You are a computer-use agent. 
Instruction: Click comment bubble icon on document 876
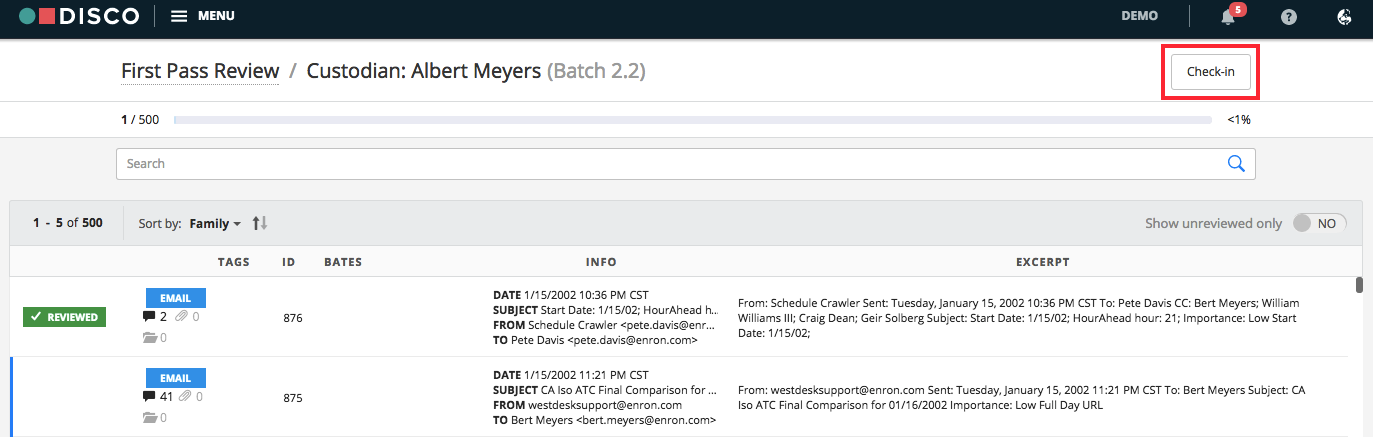(149, 316)
